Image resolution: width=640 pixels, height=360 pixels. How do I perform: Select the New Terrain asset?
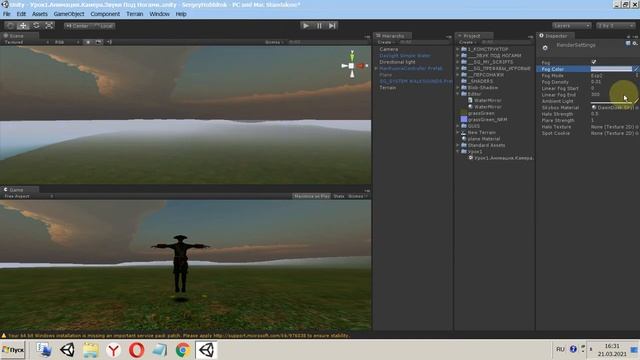(478, 133)
